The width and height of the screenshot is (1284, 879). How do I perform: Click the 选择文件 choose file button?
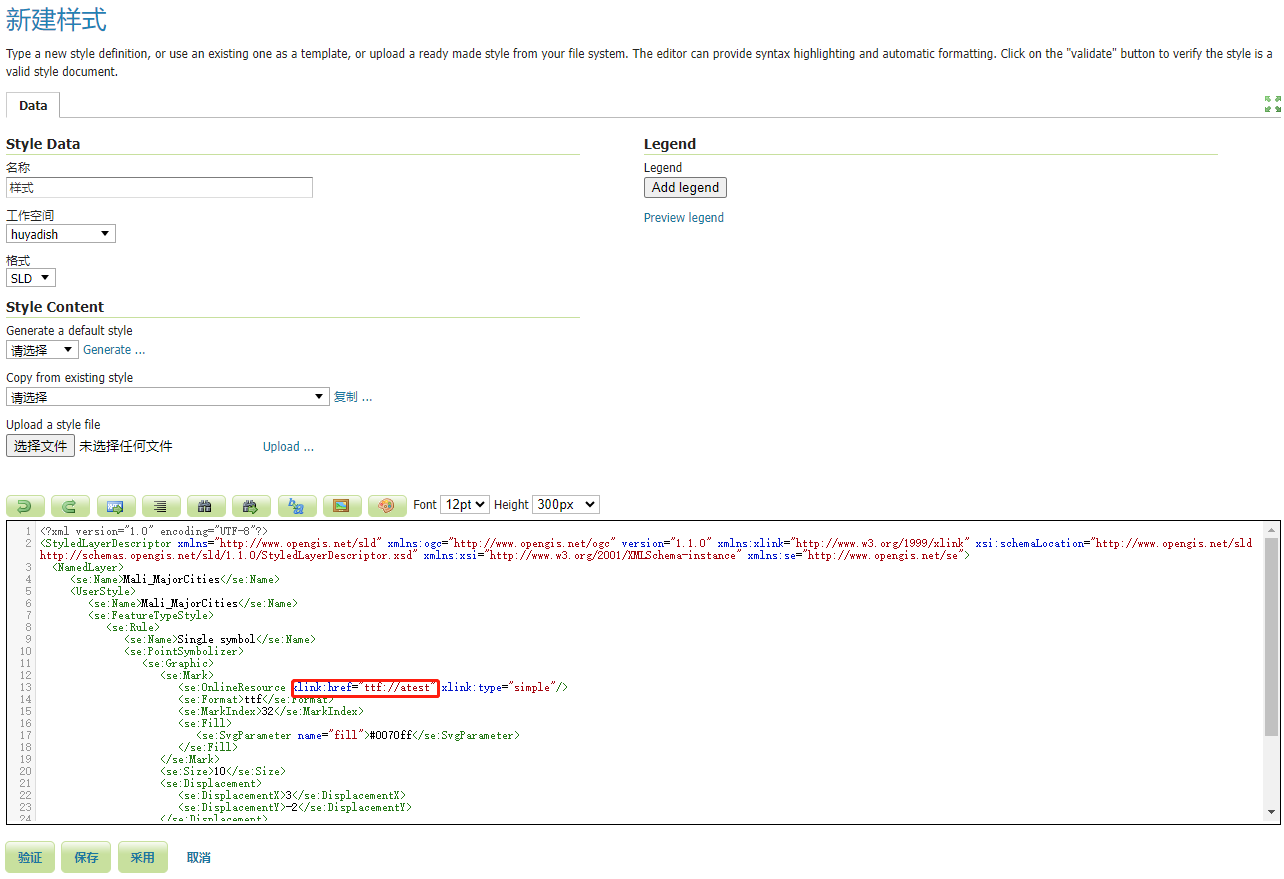click(x=40, y=446)
